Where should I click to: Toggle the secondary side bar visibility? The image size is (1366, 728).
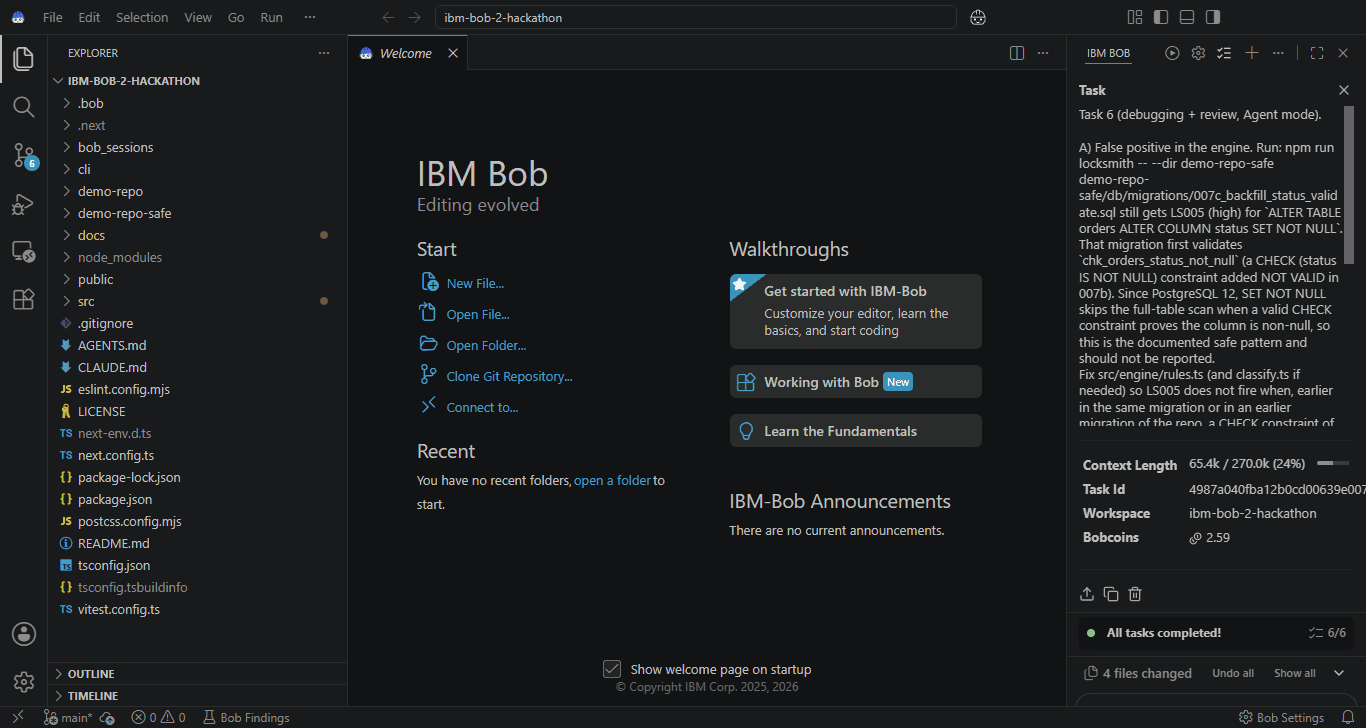click(x=1213, y=17)
